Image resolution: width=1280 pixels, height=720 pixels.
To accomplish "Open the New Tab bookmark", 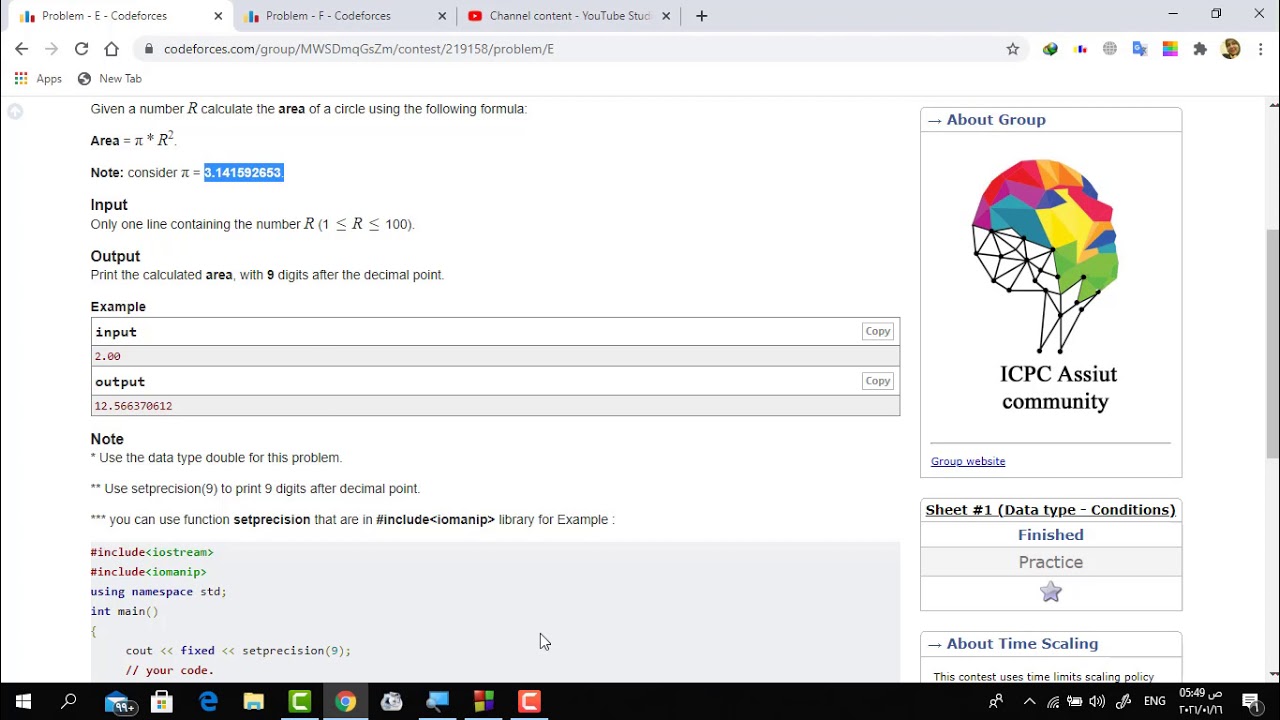I will [x=110, y=79].
